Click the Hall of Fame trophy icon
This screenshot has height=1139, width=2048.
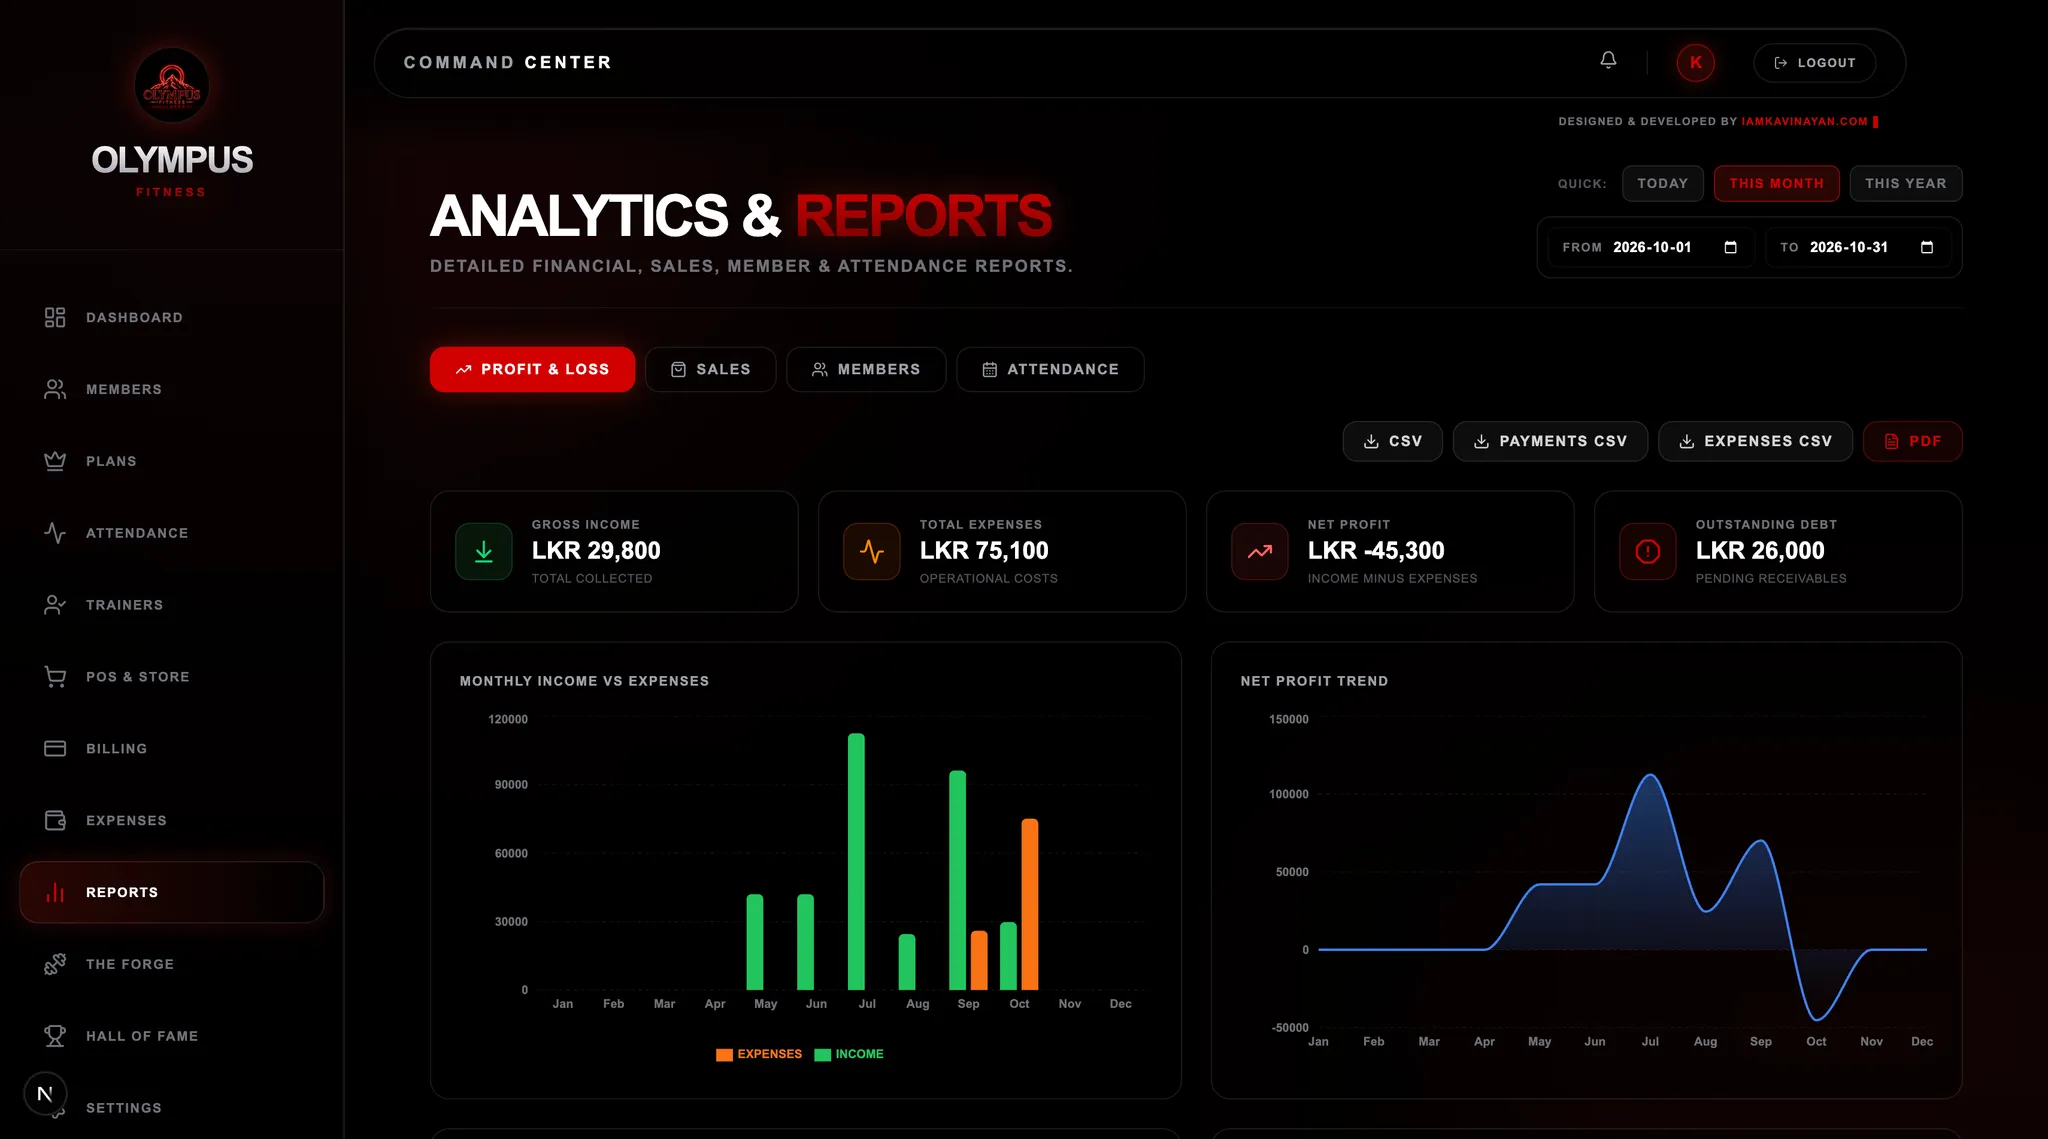coord(55,1036)
